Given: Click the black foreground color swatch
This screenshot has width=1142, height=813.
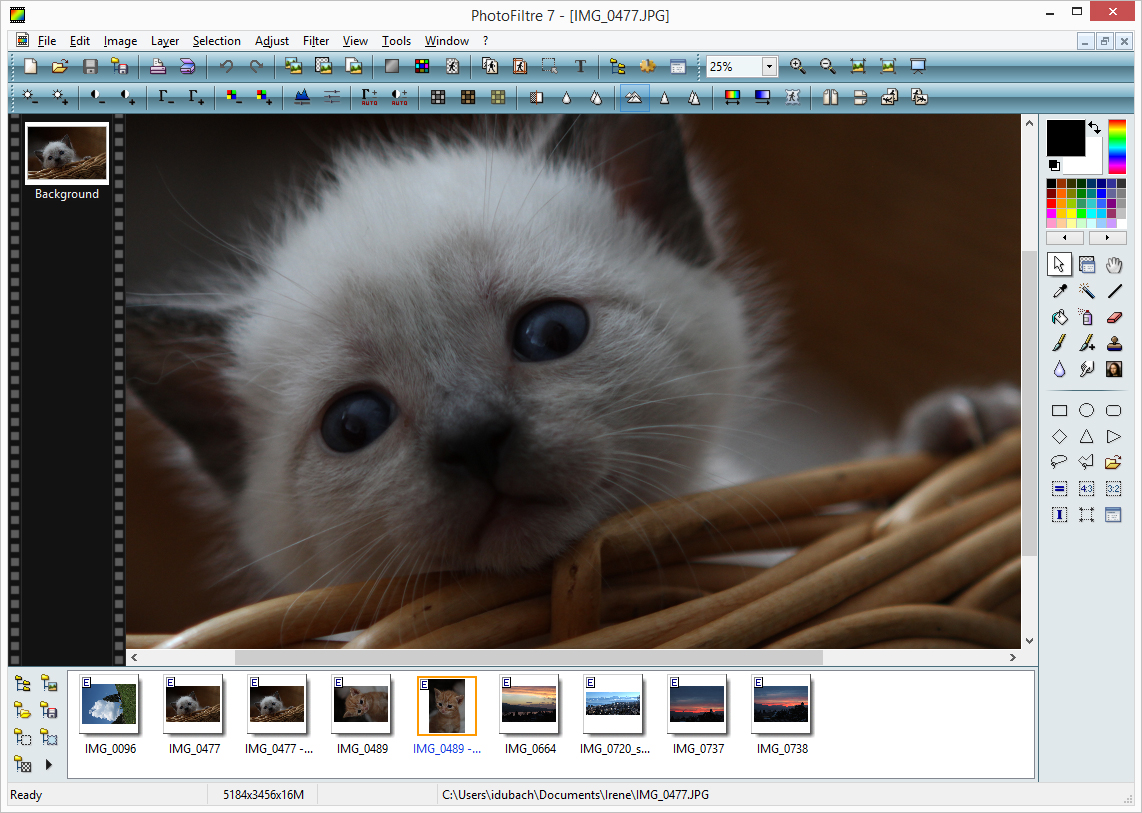Looking at the screenshot, I should click(x=1066, y=138).
